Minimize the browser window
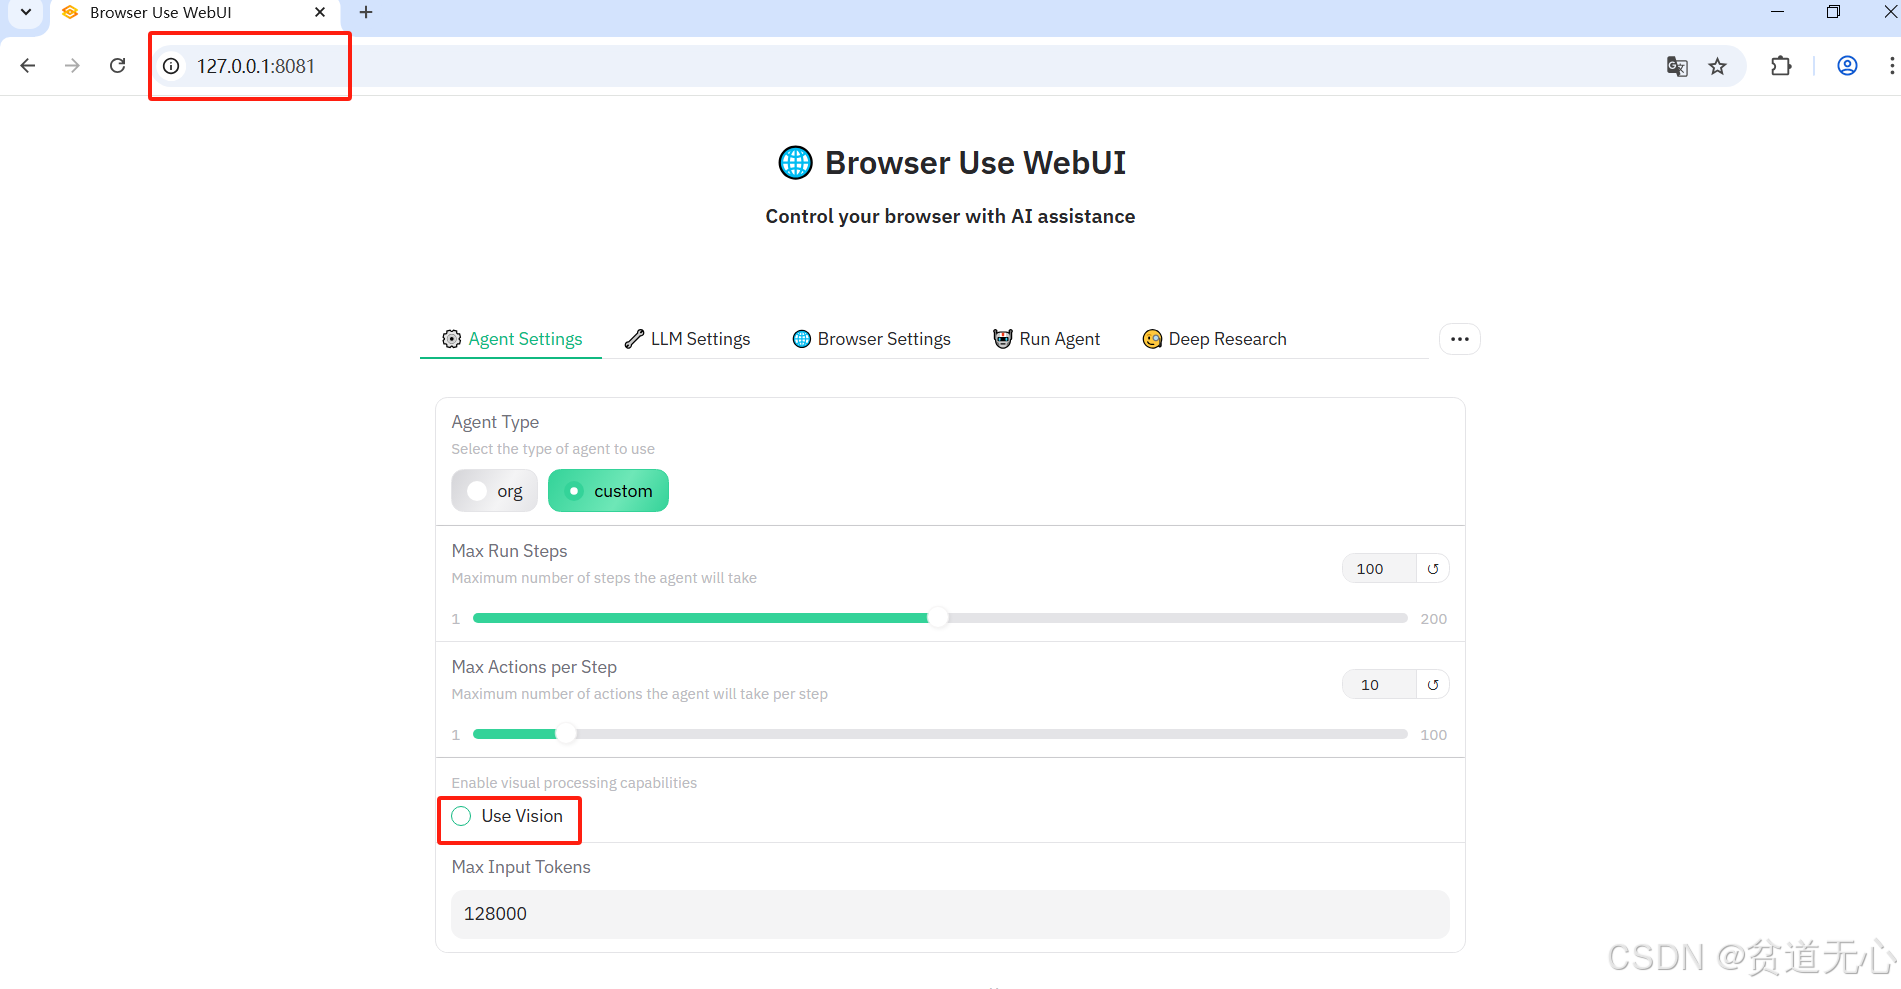1901x989 pixels. coord(1777,12)
